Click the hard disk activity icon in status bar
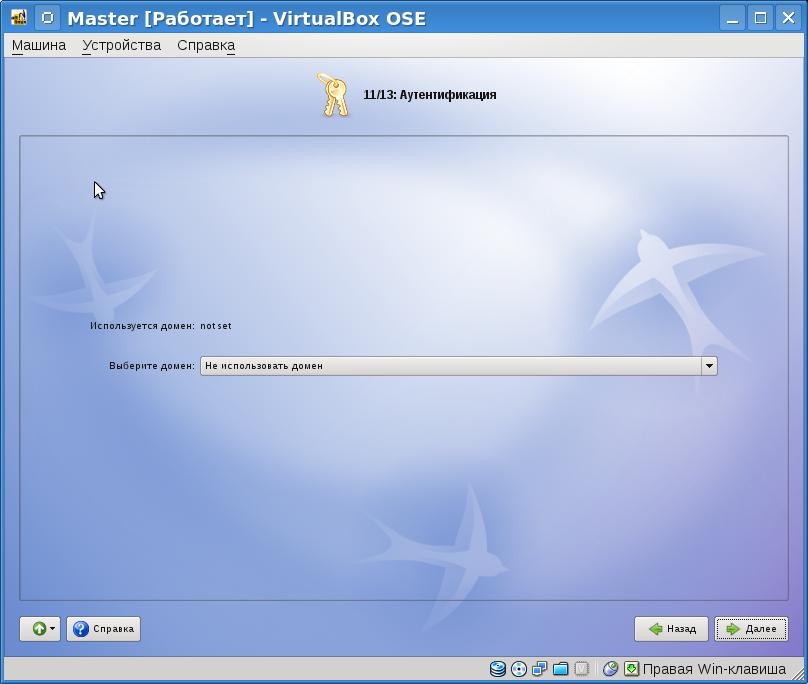The width and height of the screenshot is (808, 684). pos(498,669)
